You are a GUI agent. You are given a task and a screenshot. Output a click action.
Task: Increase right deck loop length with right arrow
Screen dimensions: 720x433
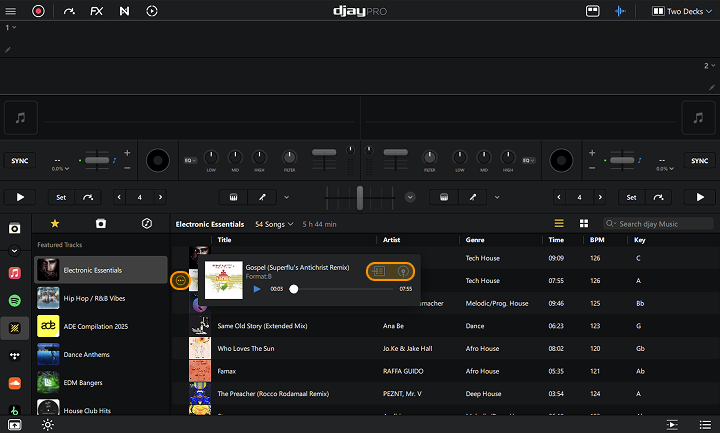click(600, 197)
